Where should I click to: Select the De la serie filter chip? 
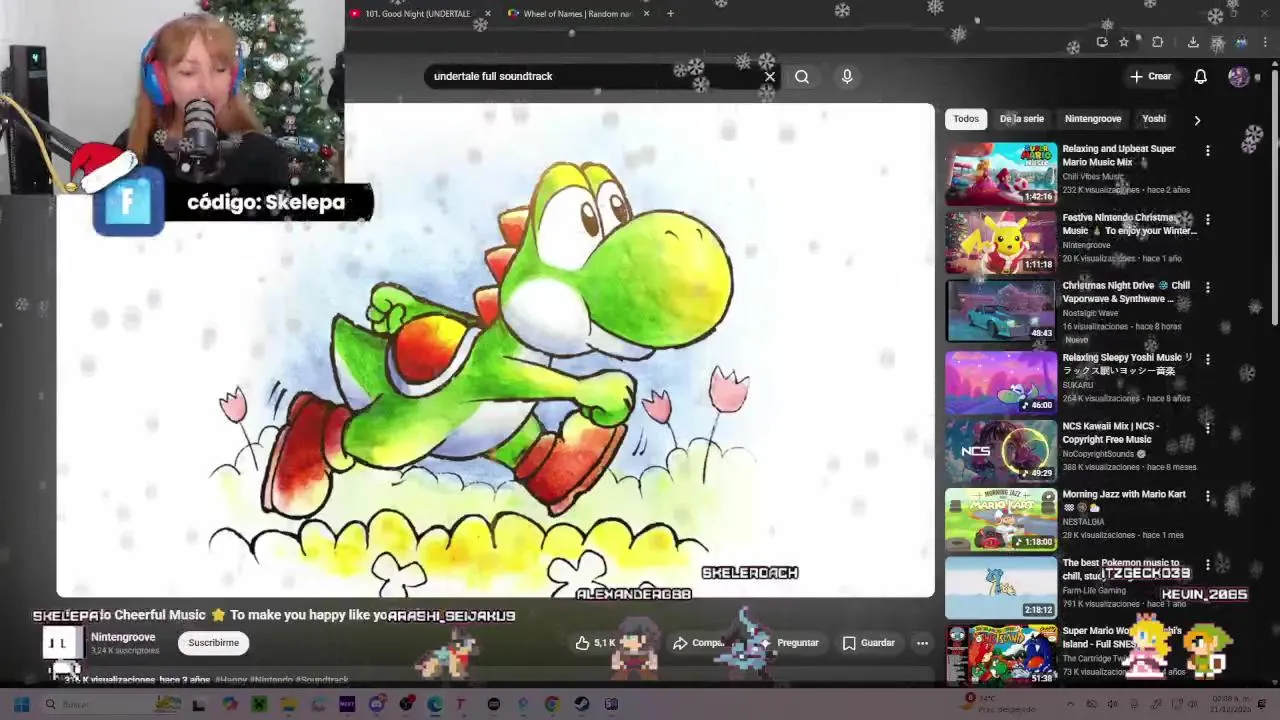pyautogui.click(x=1021, y=119)
